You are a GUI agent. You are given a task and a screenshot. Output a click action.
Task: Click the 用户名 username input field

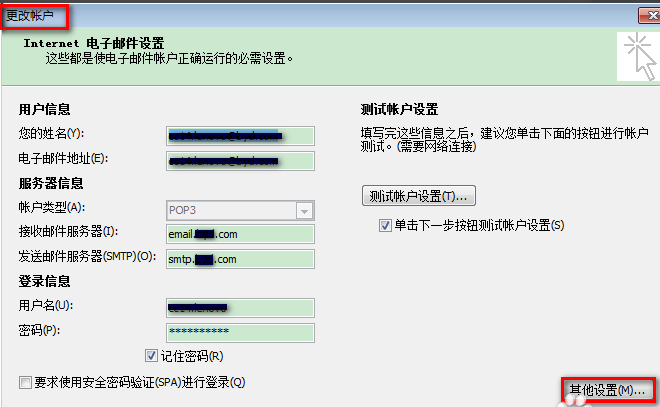[241, 306]
